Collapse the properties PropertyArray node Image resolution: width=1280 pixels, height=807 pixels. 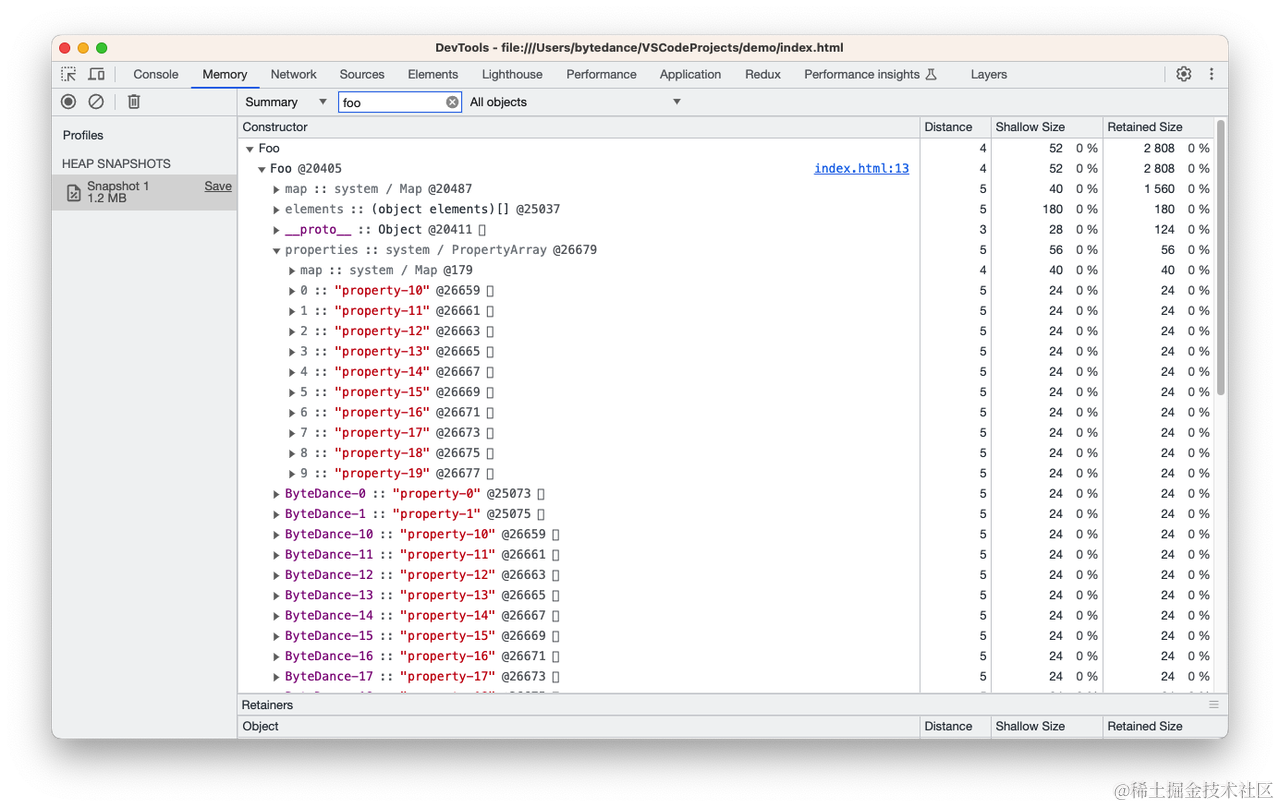[x=277, y=250]
